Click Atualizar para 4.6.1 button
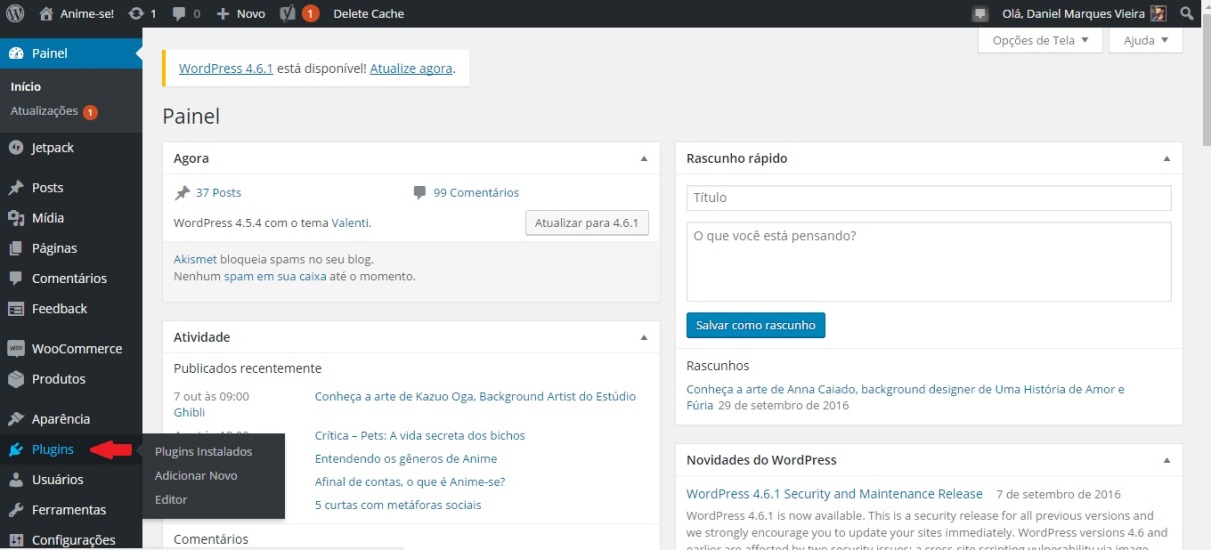The height and width of the screenshot is (550, 1211). [x=587, y=223]
